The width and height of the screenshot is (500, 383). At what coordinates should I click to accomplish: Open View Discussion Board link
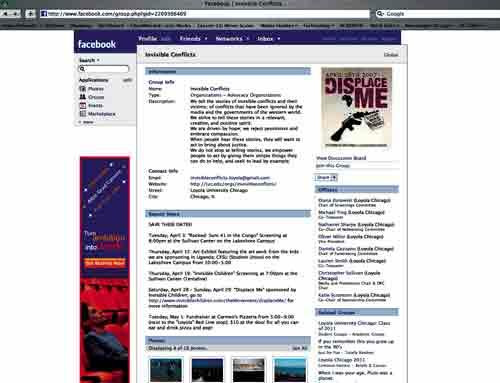pyautogui.click(x=341, y=158)
